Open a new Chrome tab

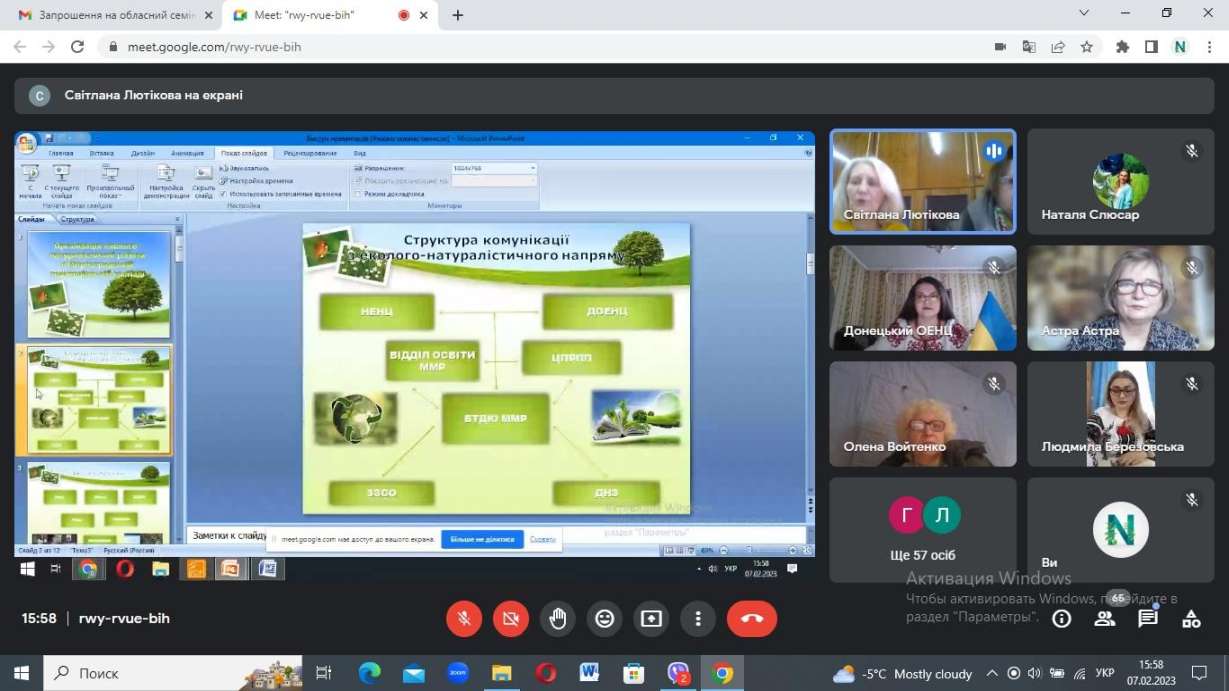[x=458, y=15]
